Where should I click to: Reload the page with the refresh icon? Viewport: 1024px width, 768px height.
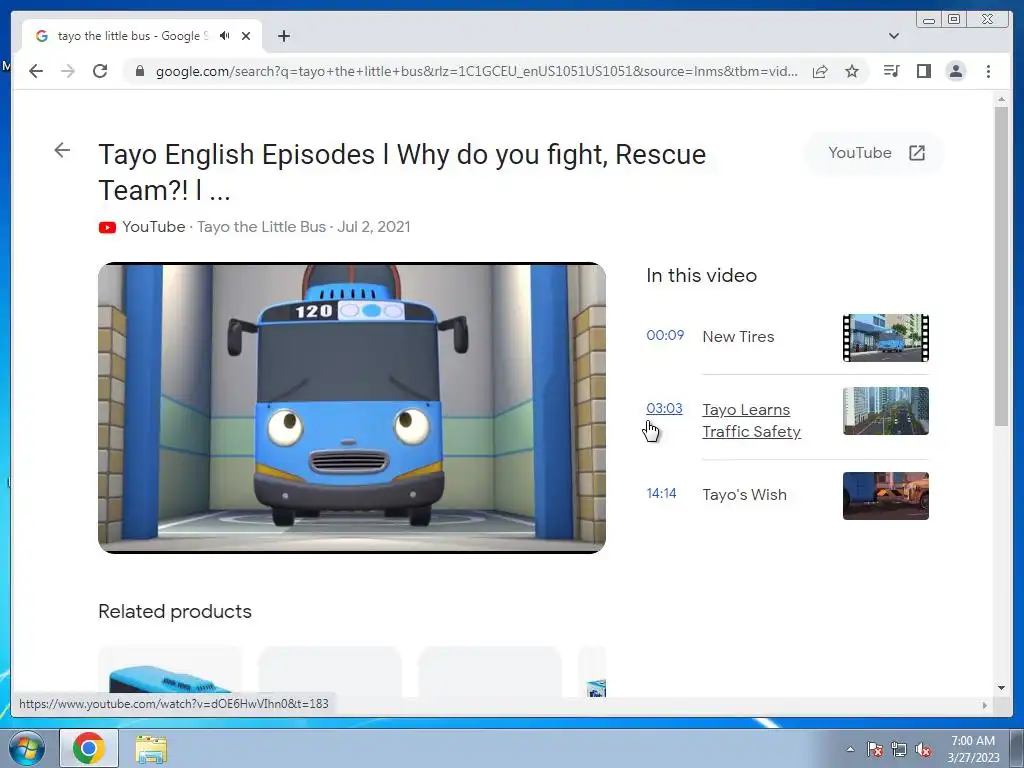pyautogui.click(x=100, y=71)
